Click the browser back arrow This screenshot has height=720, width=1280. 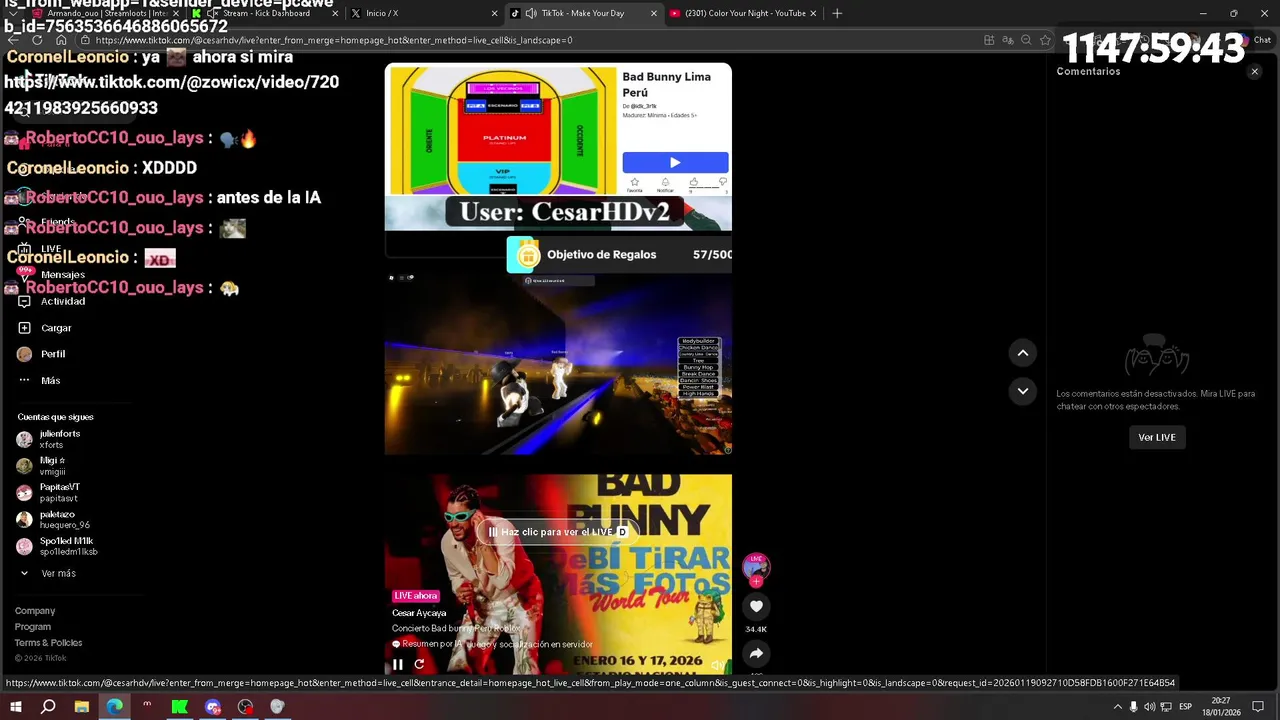coord(12,40)
